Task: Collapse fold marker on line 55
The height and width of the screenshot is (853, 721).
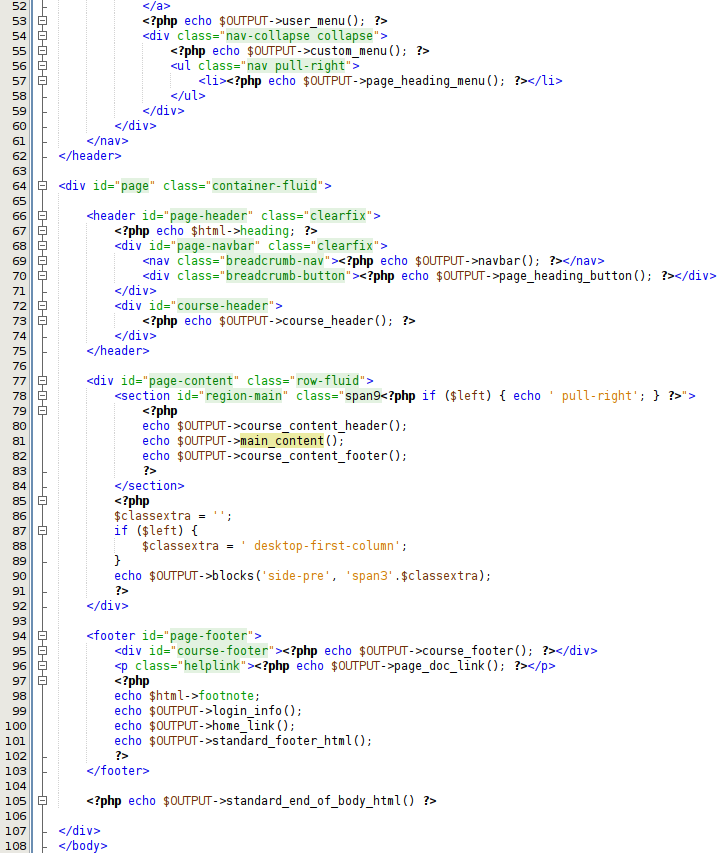Action: coord(42,51)
